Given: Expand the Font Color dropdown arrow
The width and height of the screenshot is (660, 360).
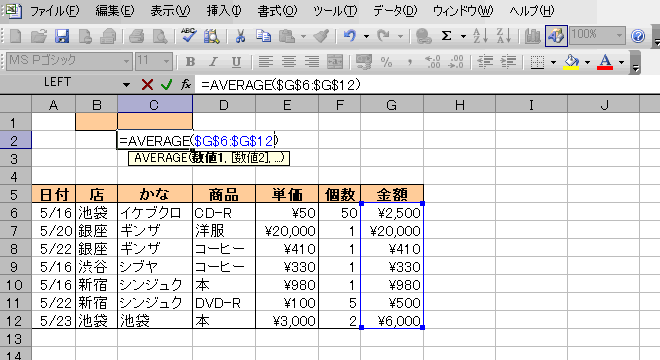Looking at the screenshot, I should (621, 62).
